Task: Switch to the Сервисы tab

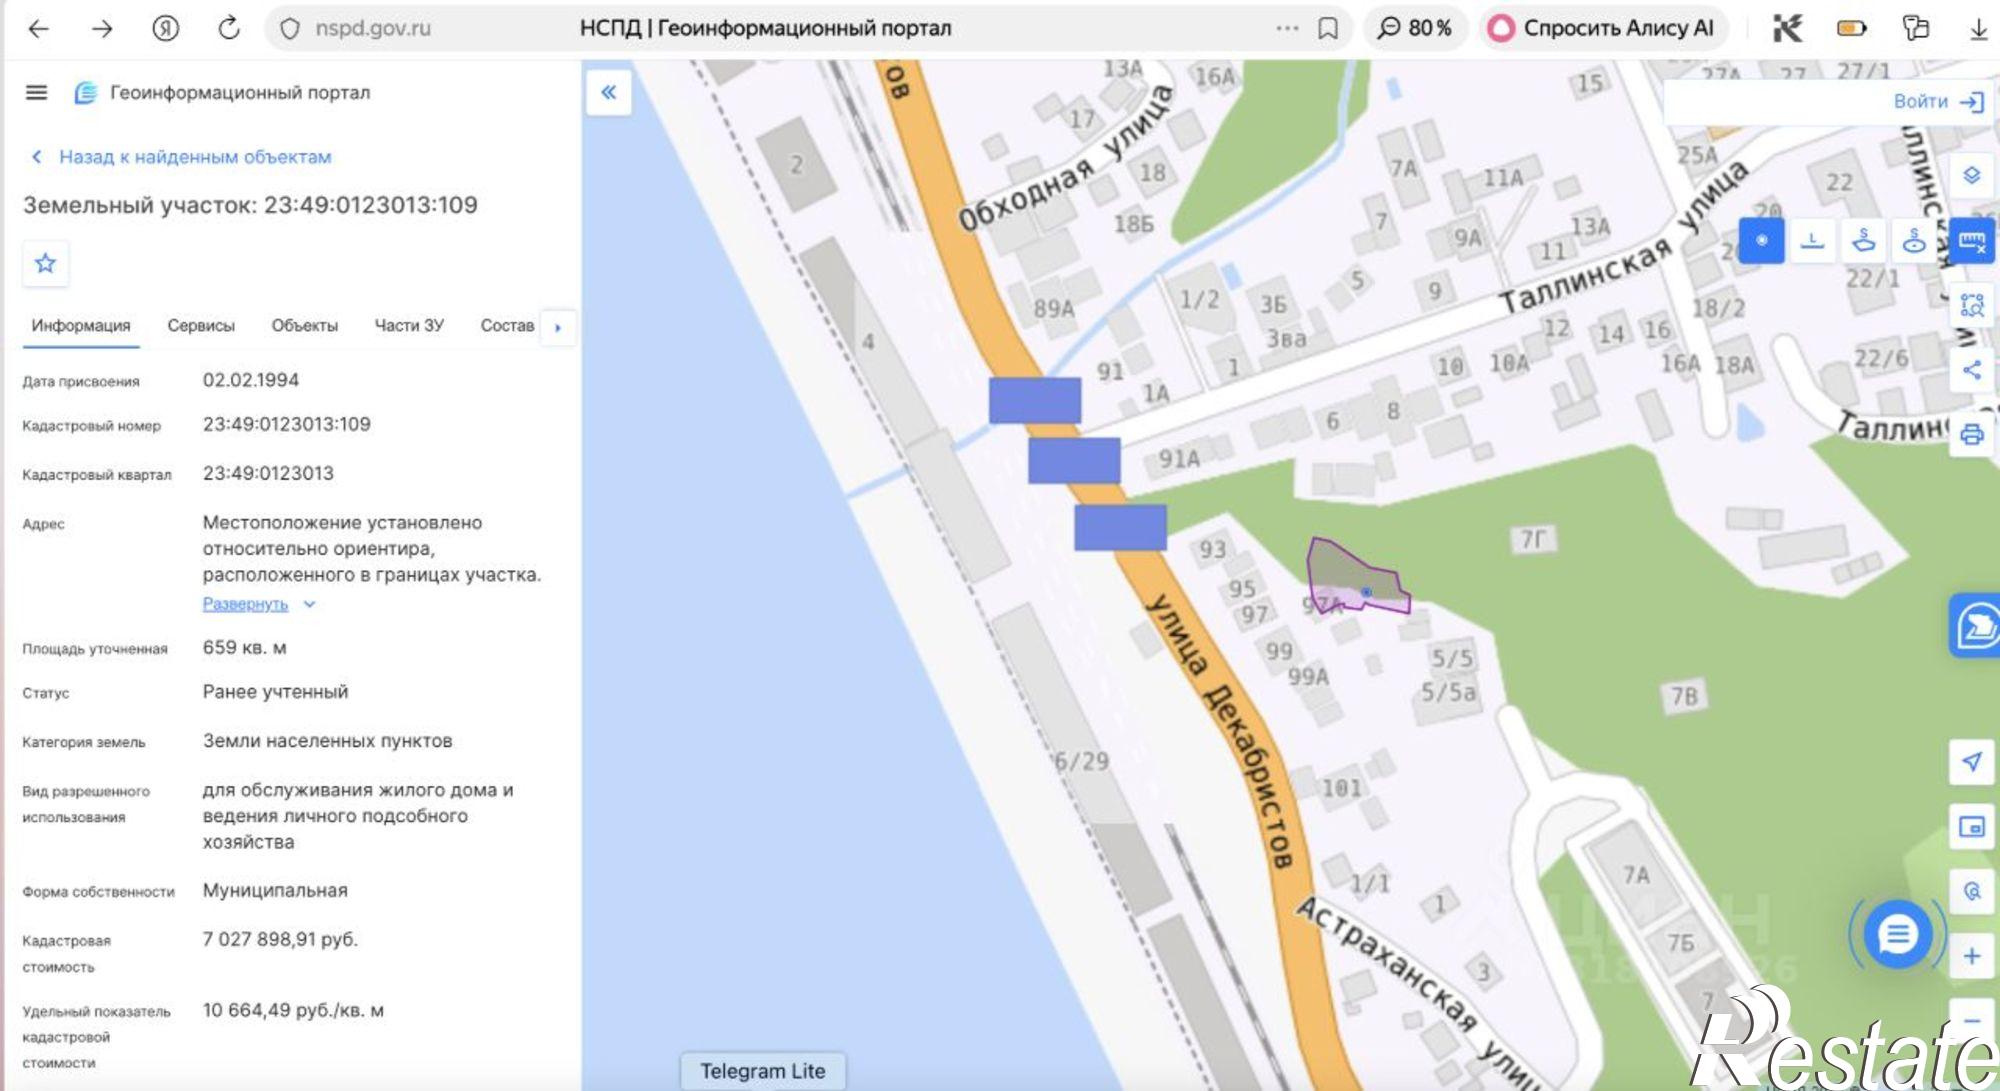Action: pos(201,326)
